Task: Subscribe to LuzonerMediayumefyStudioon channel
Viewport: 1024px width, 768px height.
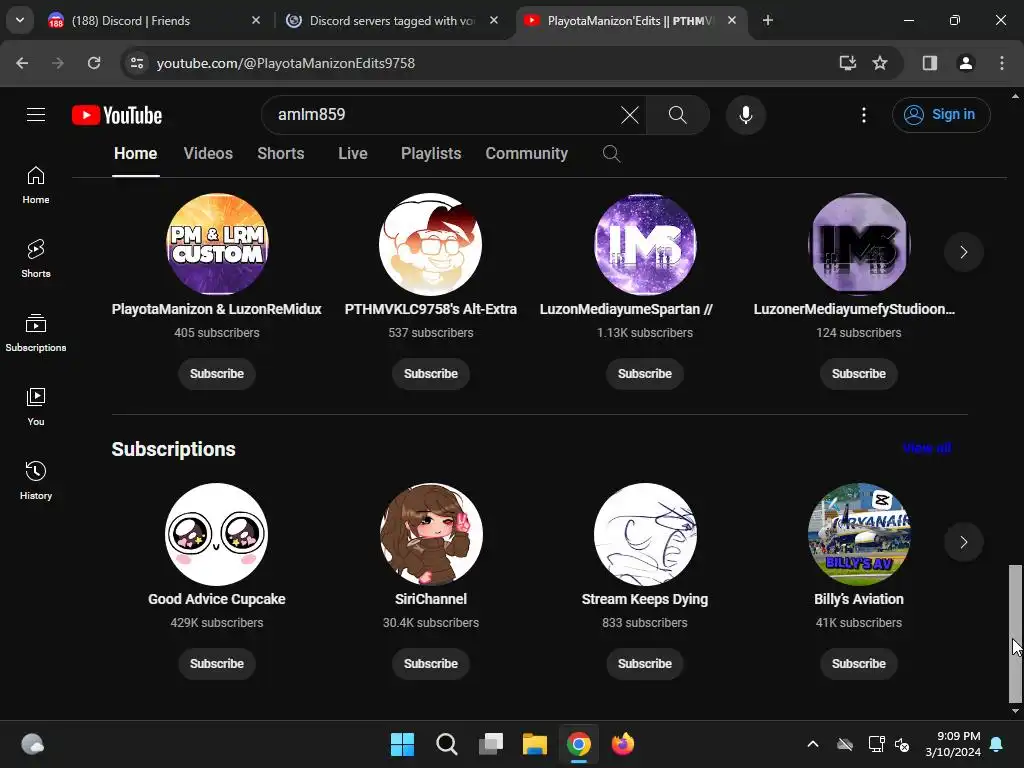Action: [x=859, y=374]
